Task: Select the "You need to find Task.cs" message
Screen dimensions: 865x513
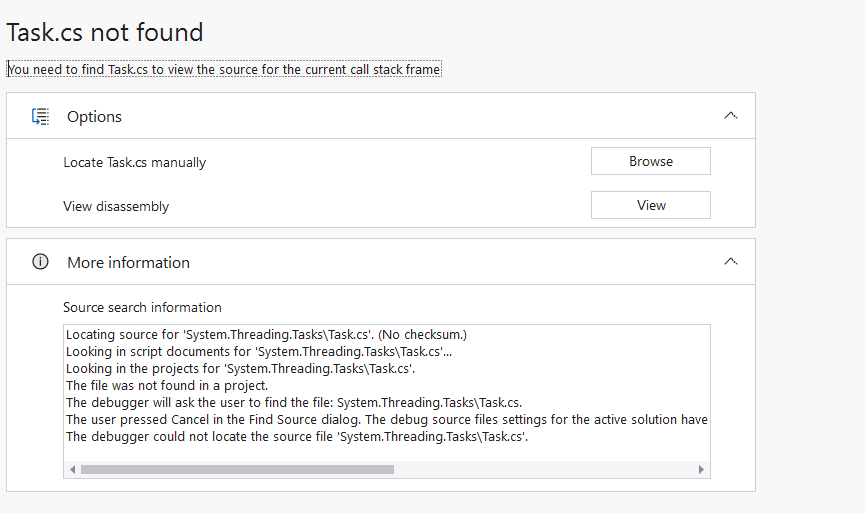Action: 224,70
